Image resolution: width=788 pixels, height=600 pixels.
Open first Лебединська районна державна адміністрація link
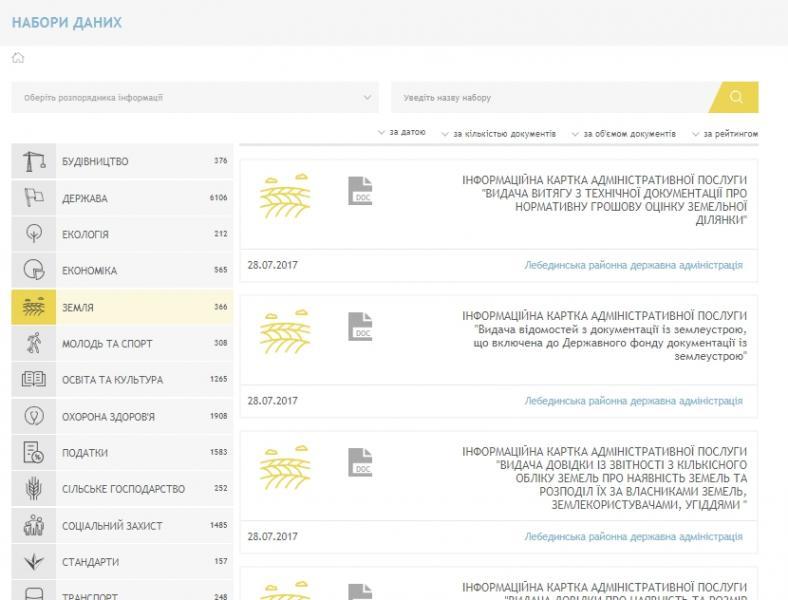coord(633,266)
